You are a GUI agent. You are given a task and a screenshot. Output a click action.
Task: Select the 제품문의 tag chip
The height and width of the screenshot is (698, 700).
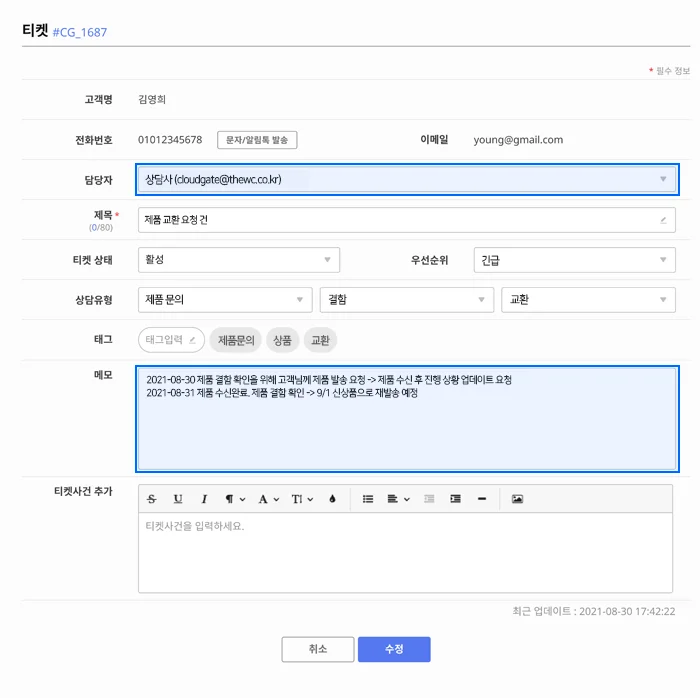coord(236,340)
